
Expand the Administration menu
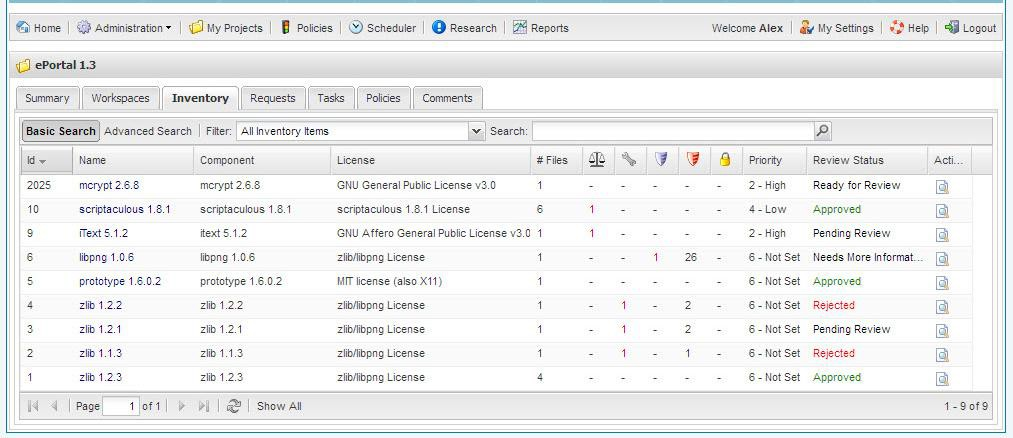tap(124, 28)
